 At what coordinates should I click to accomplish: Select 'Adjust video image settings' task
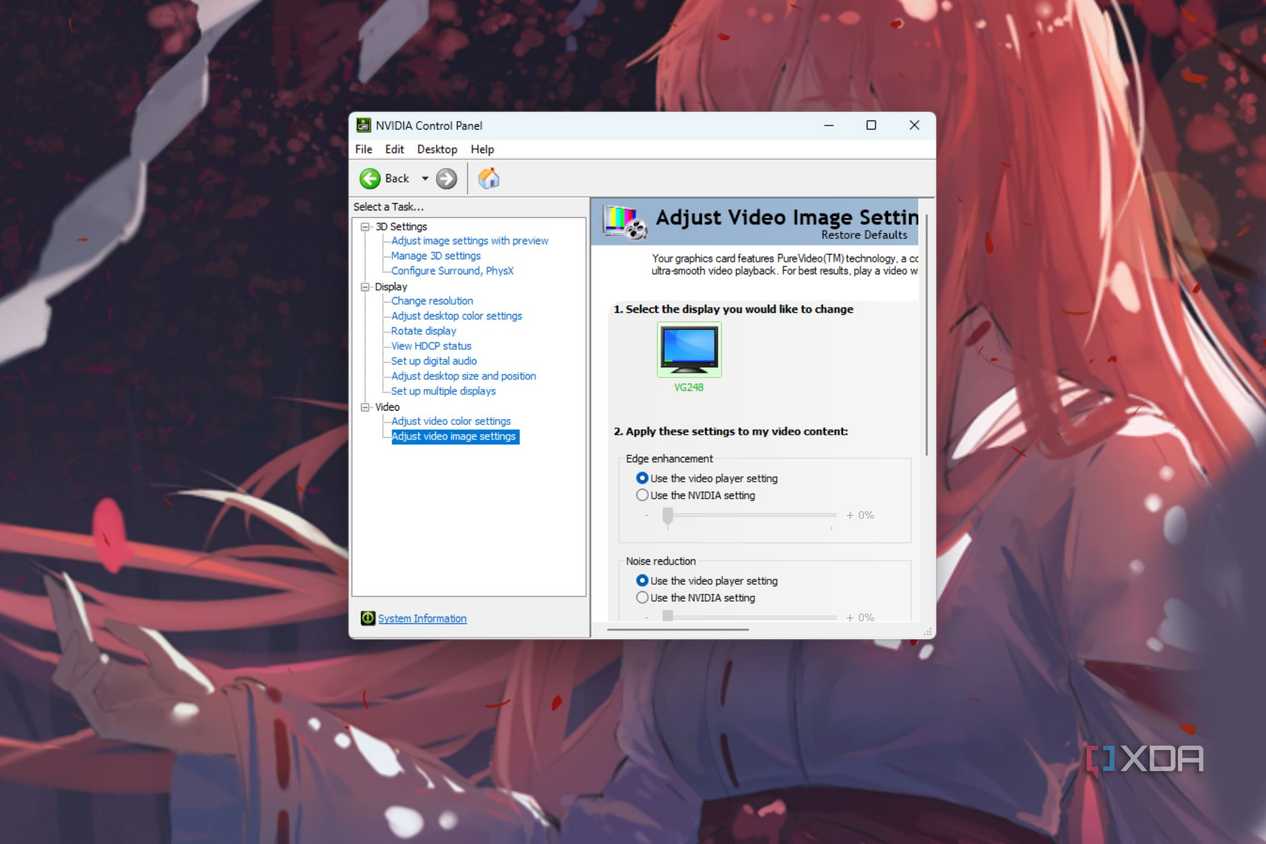(x=454, y=436)
